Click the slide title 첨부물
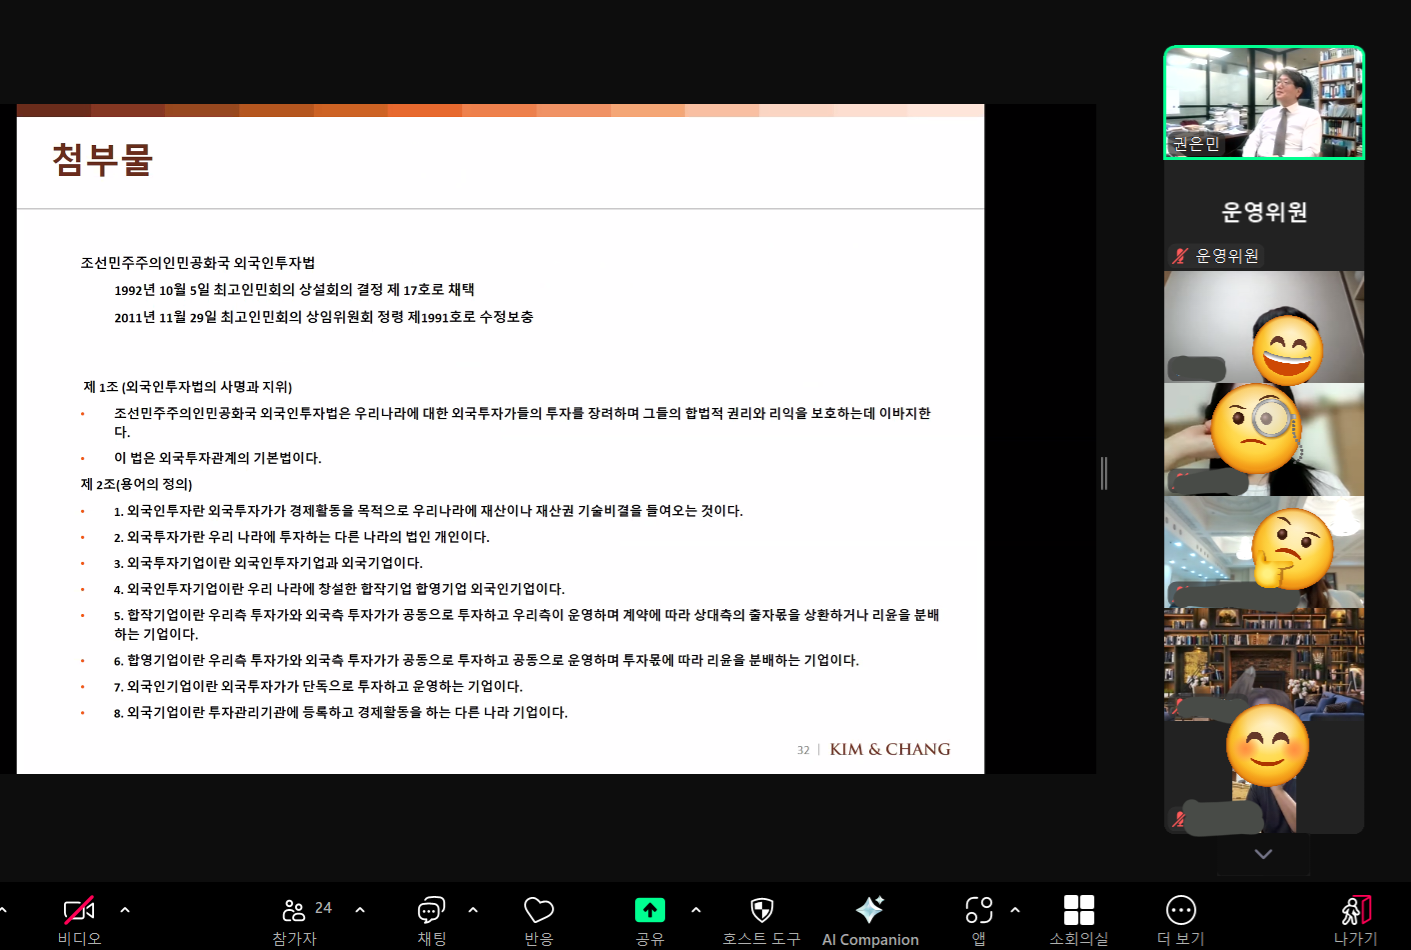Viewport: 1411px width, 950px height. click(102, 160)
